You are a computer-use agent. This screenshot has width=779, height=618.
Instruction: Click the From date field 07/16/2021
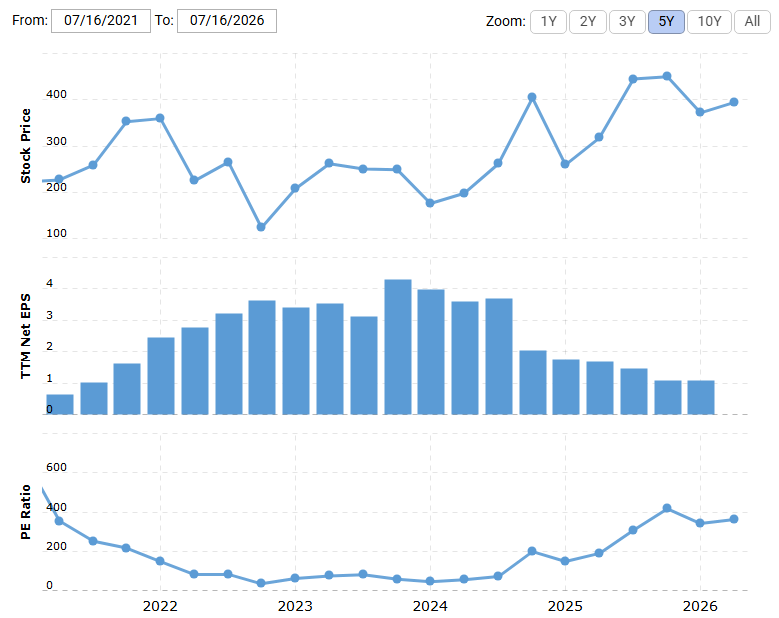pos(101,21)
